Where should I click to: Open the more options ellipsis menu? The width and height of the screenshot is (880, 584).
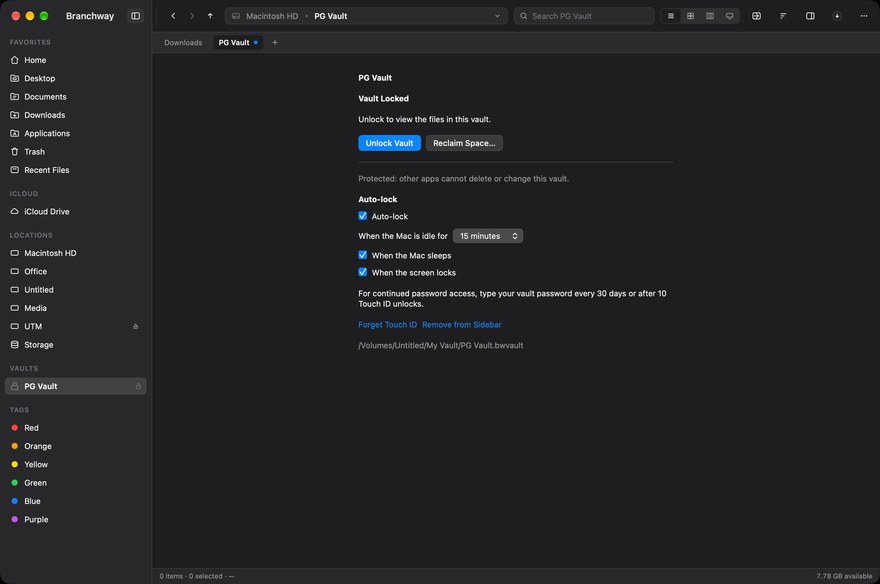(864, 16)
